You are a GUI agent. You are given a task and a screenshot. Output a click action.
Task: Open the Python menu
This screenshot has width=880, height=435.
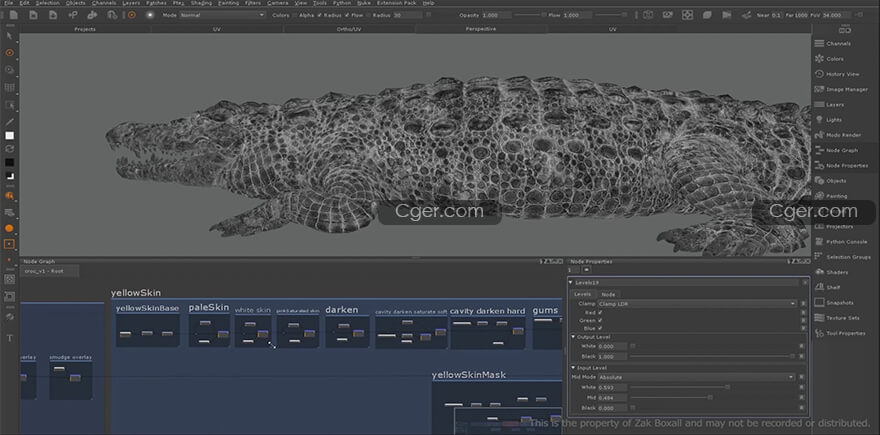click(342, 3)
